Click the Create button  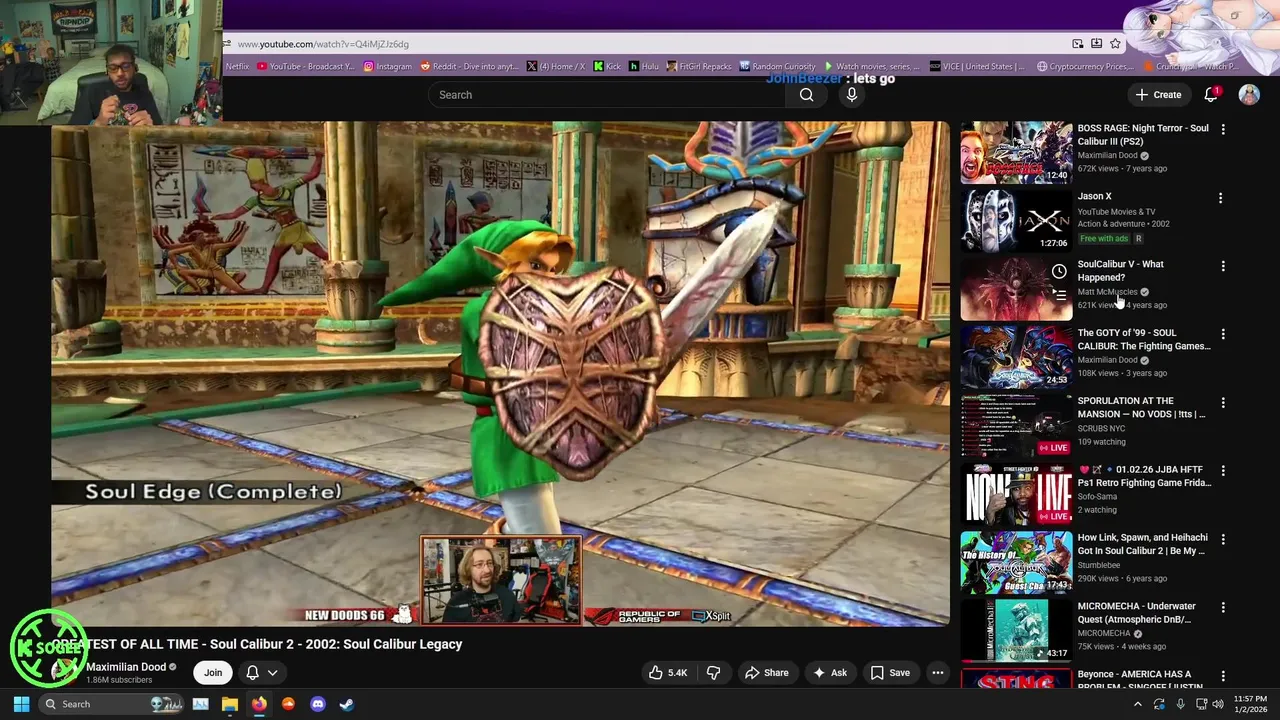click(x=1158, y=95)
